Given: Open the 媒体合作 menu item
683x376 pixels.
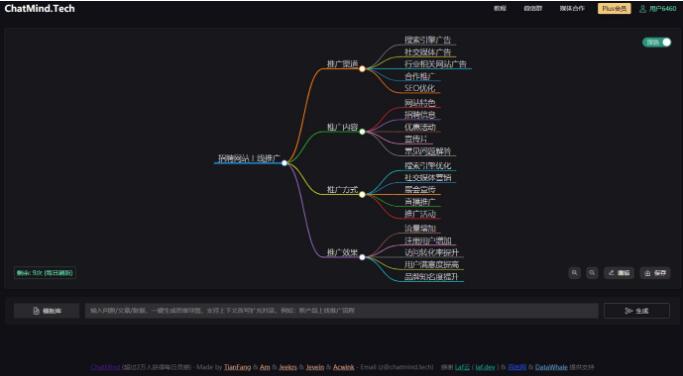Looking at the screenshot, I should pyautogui.click(x=572, y=8).
